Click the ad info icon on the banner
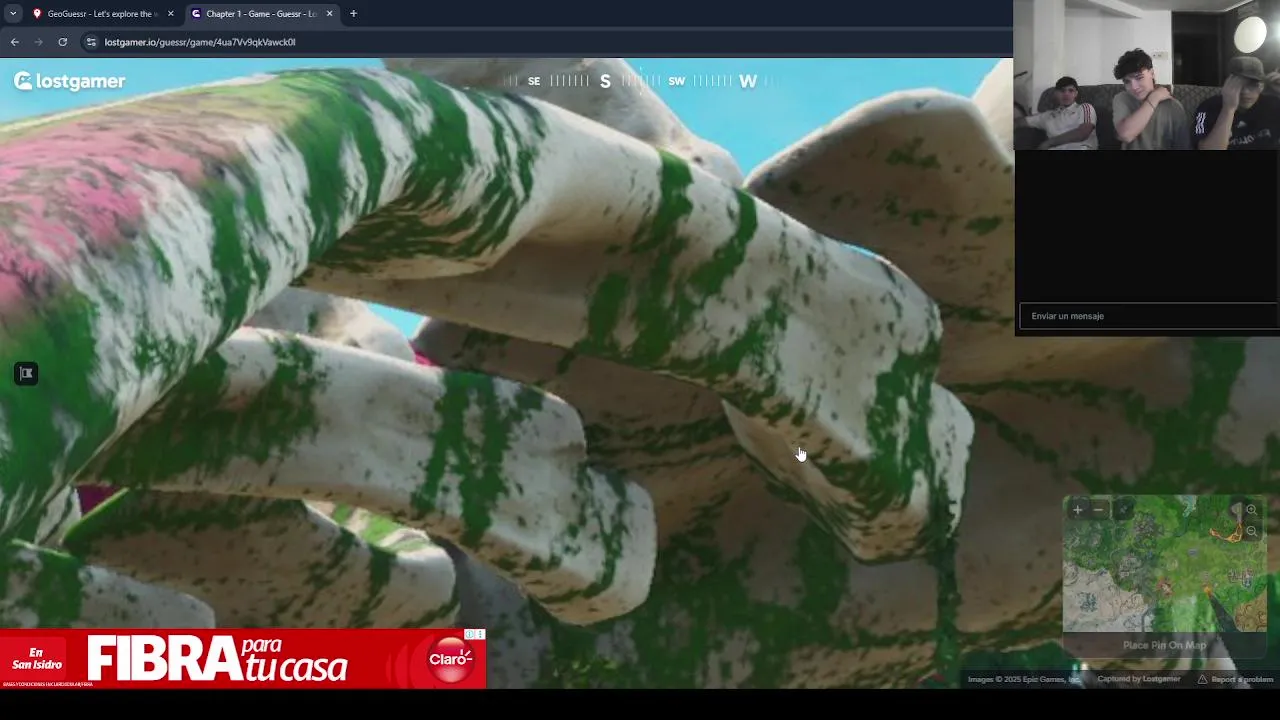 click(470, 634)
